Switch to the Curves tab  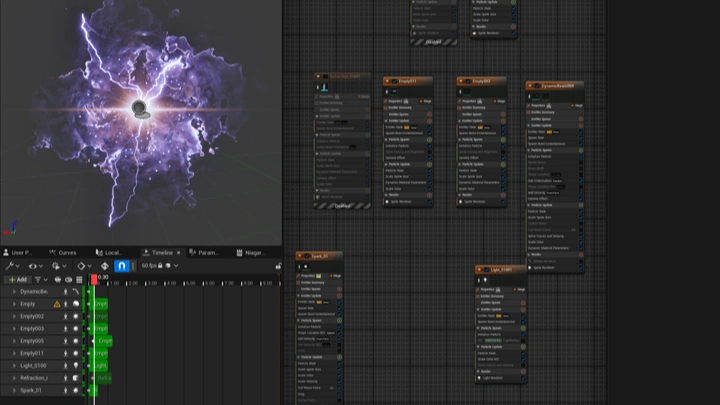tap(66, 253)
